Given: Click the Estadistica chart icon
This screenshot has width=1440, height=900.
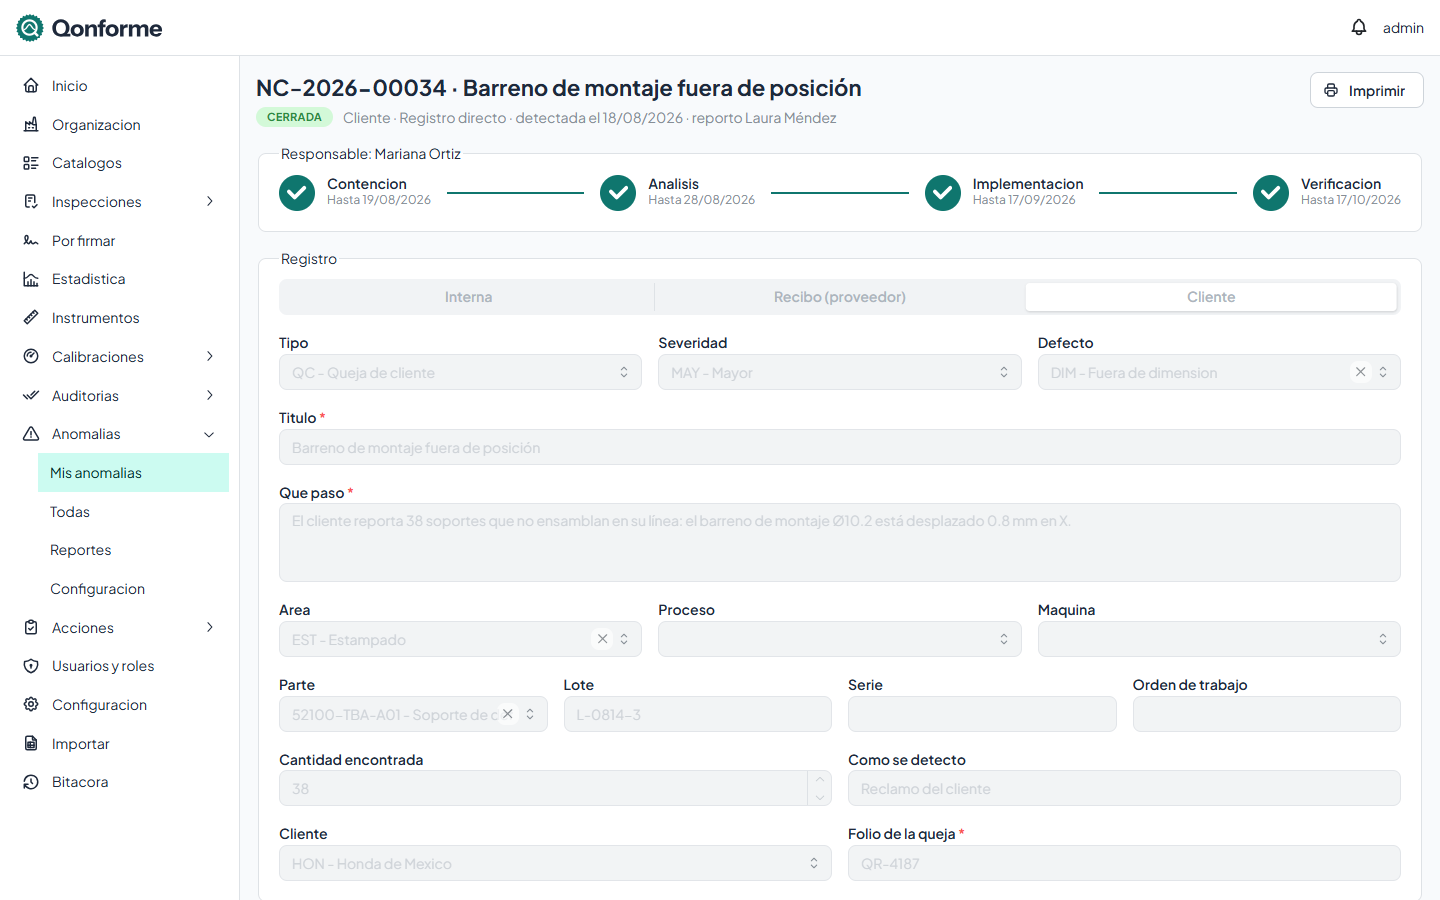Looking at the screenshot, I should 31,279.
